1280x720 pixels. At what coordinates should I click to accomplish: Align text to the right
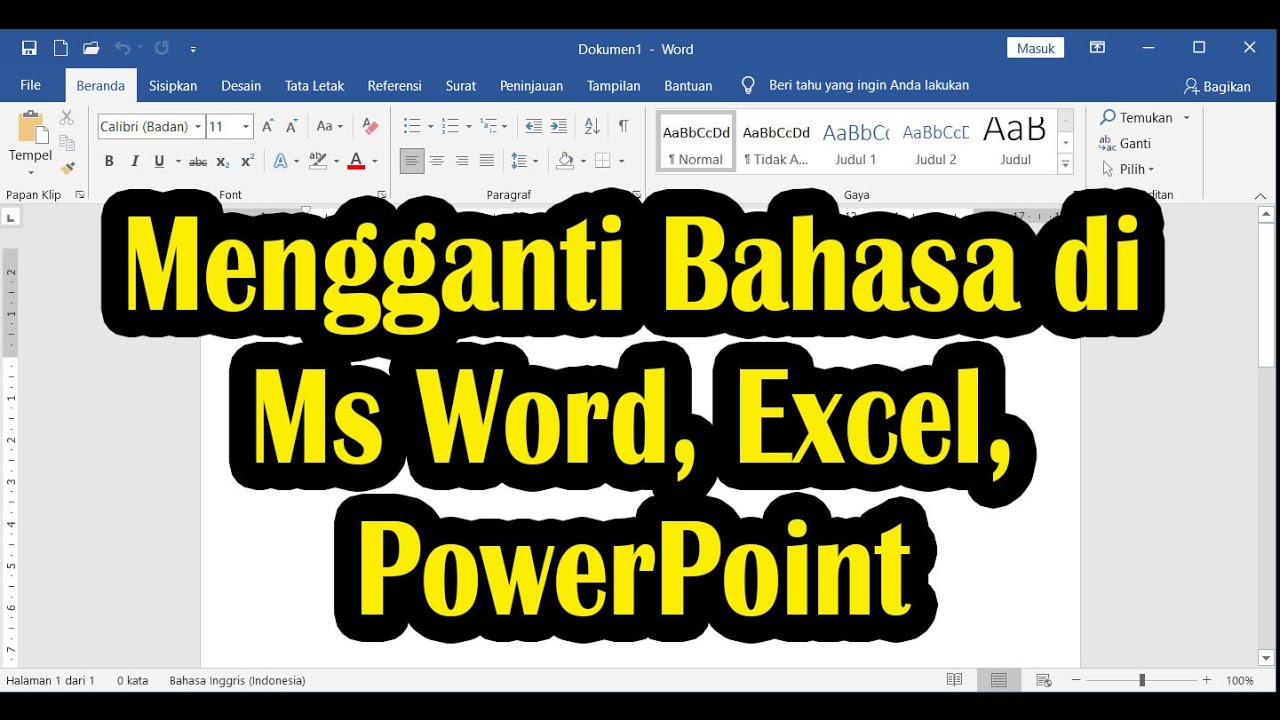(462, 161)
